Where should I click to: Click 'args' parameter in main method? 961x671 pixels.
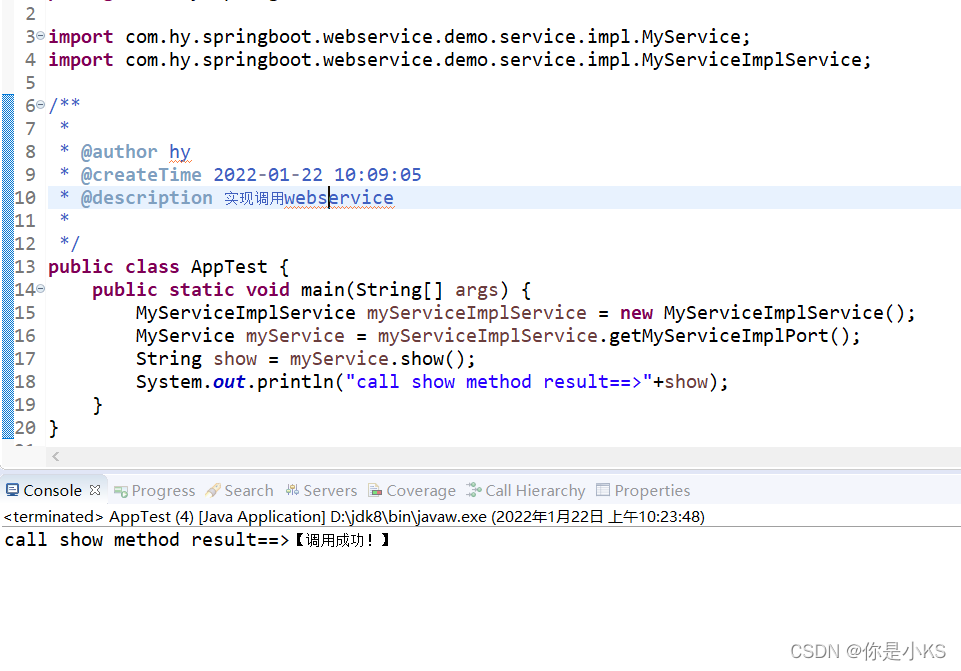point(477,290)
